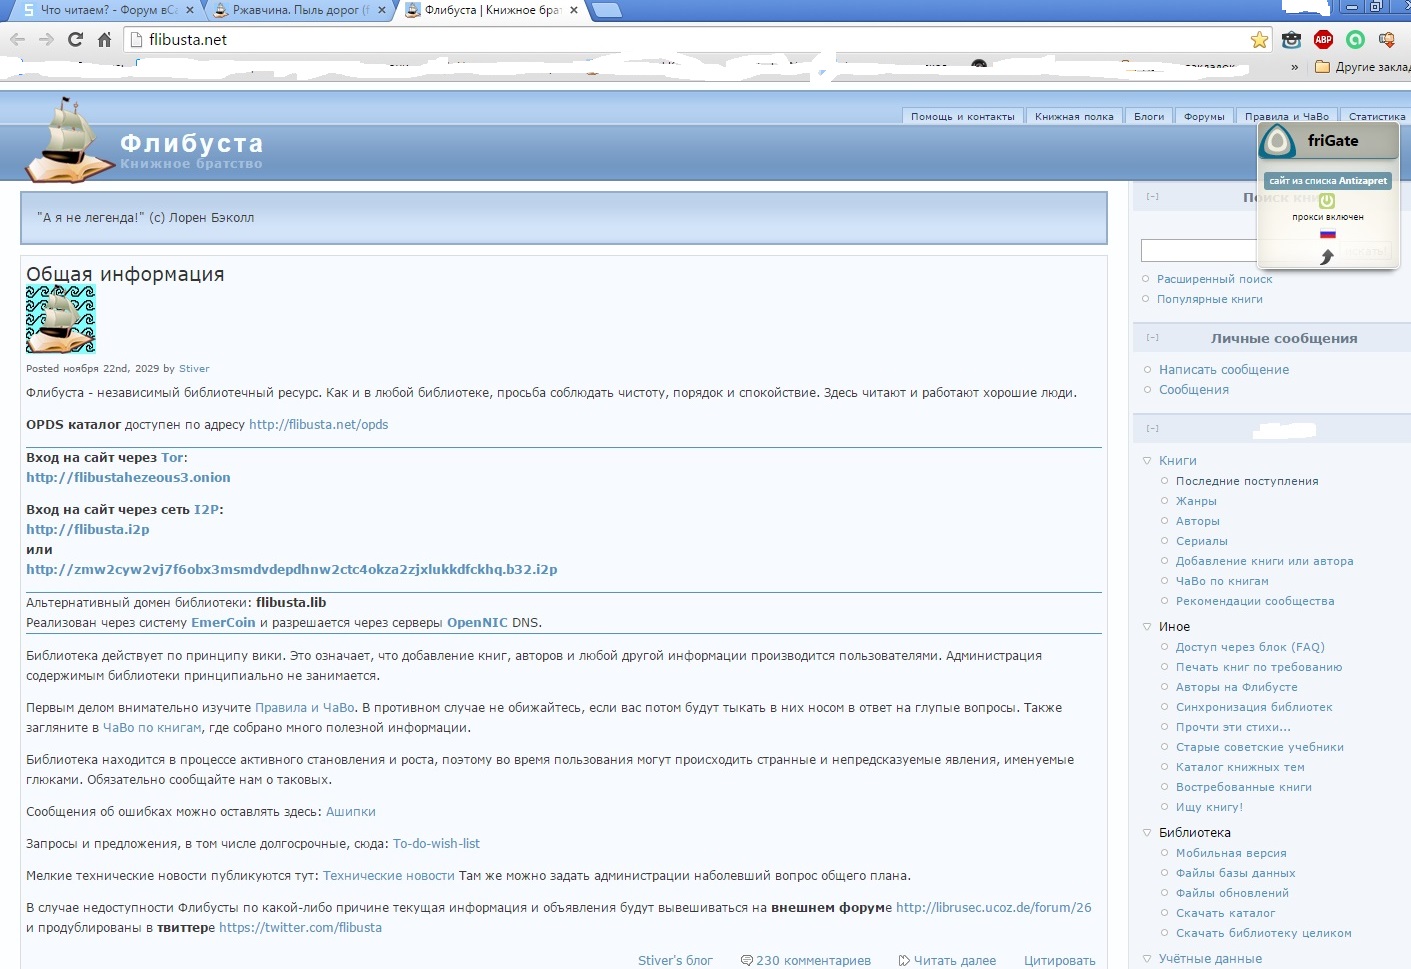The height and width of the screenshot is (969, 1411).
Task: Collapse the Иное menu section
Action: pyautogui.click(x=1147, y=627)
